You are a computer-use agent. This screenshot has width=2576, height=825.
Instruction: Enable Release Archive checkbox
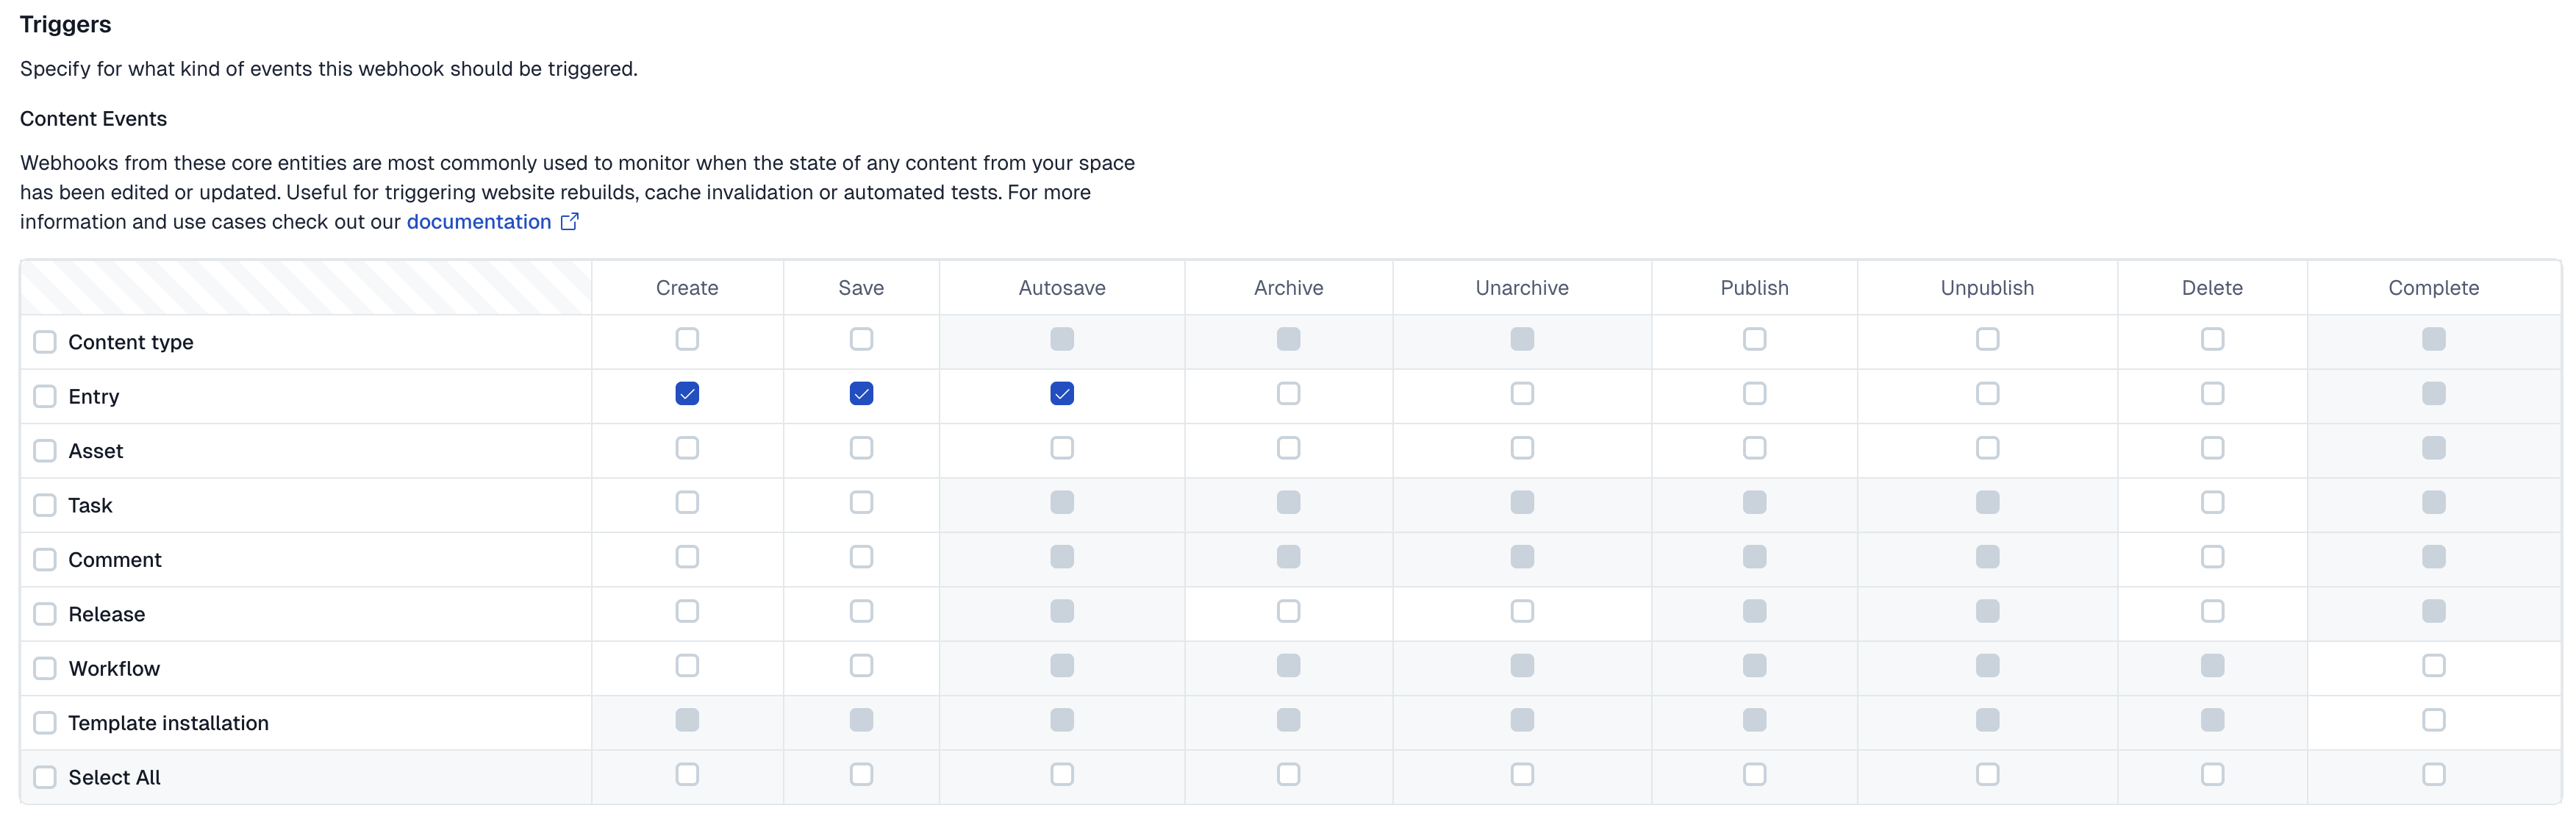click(x=1288, y=611)
